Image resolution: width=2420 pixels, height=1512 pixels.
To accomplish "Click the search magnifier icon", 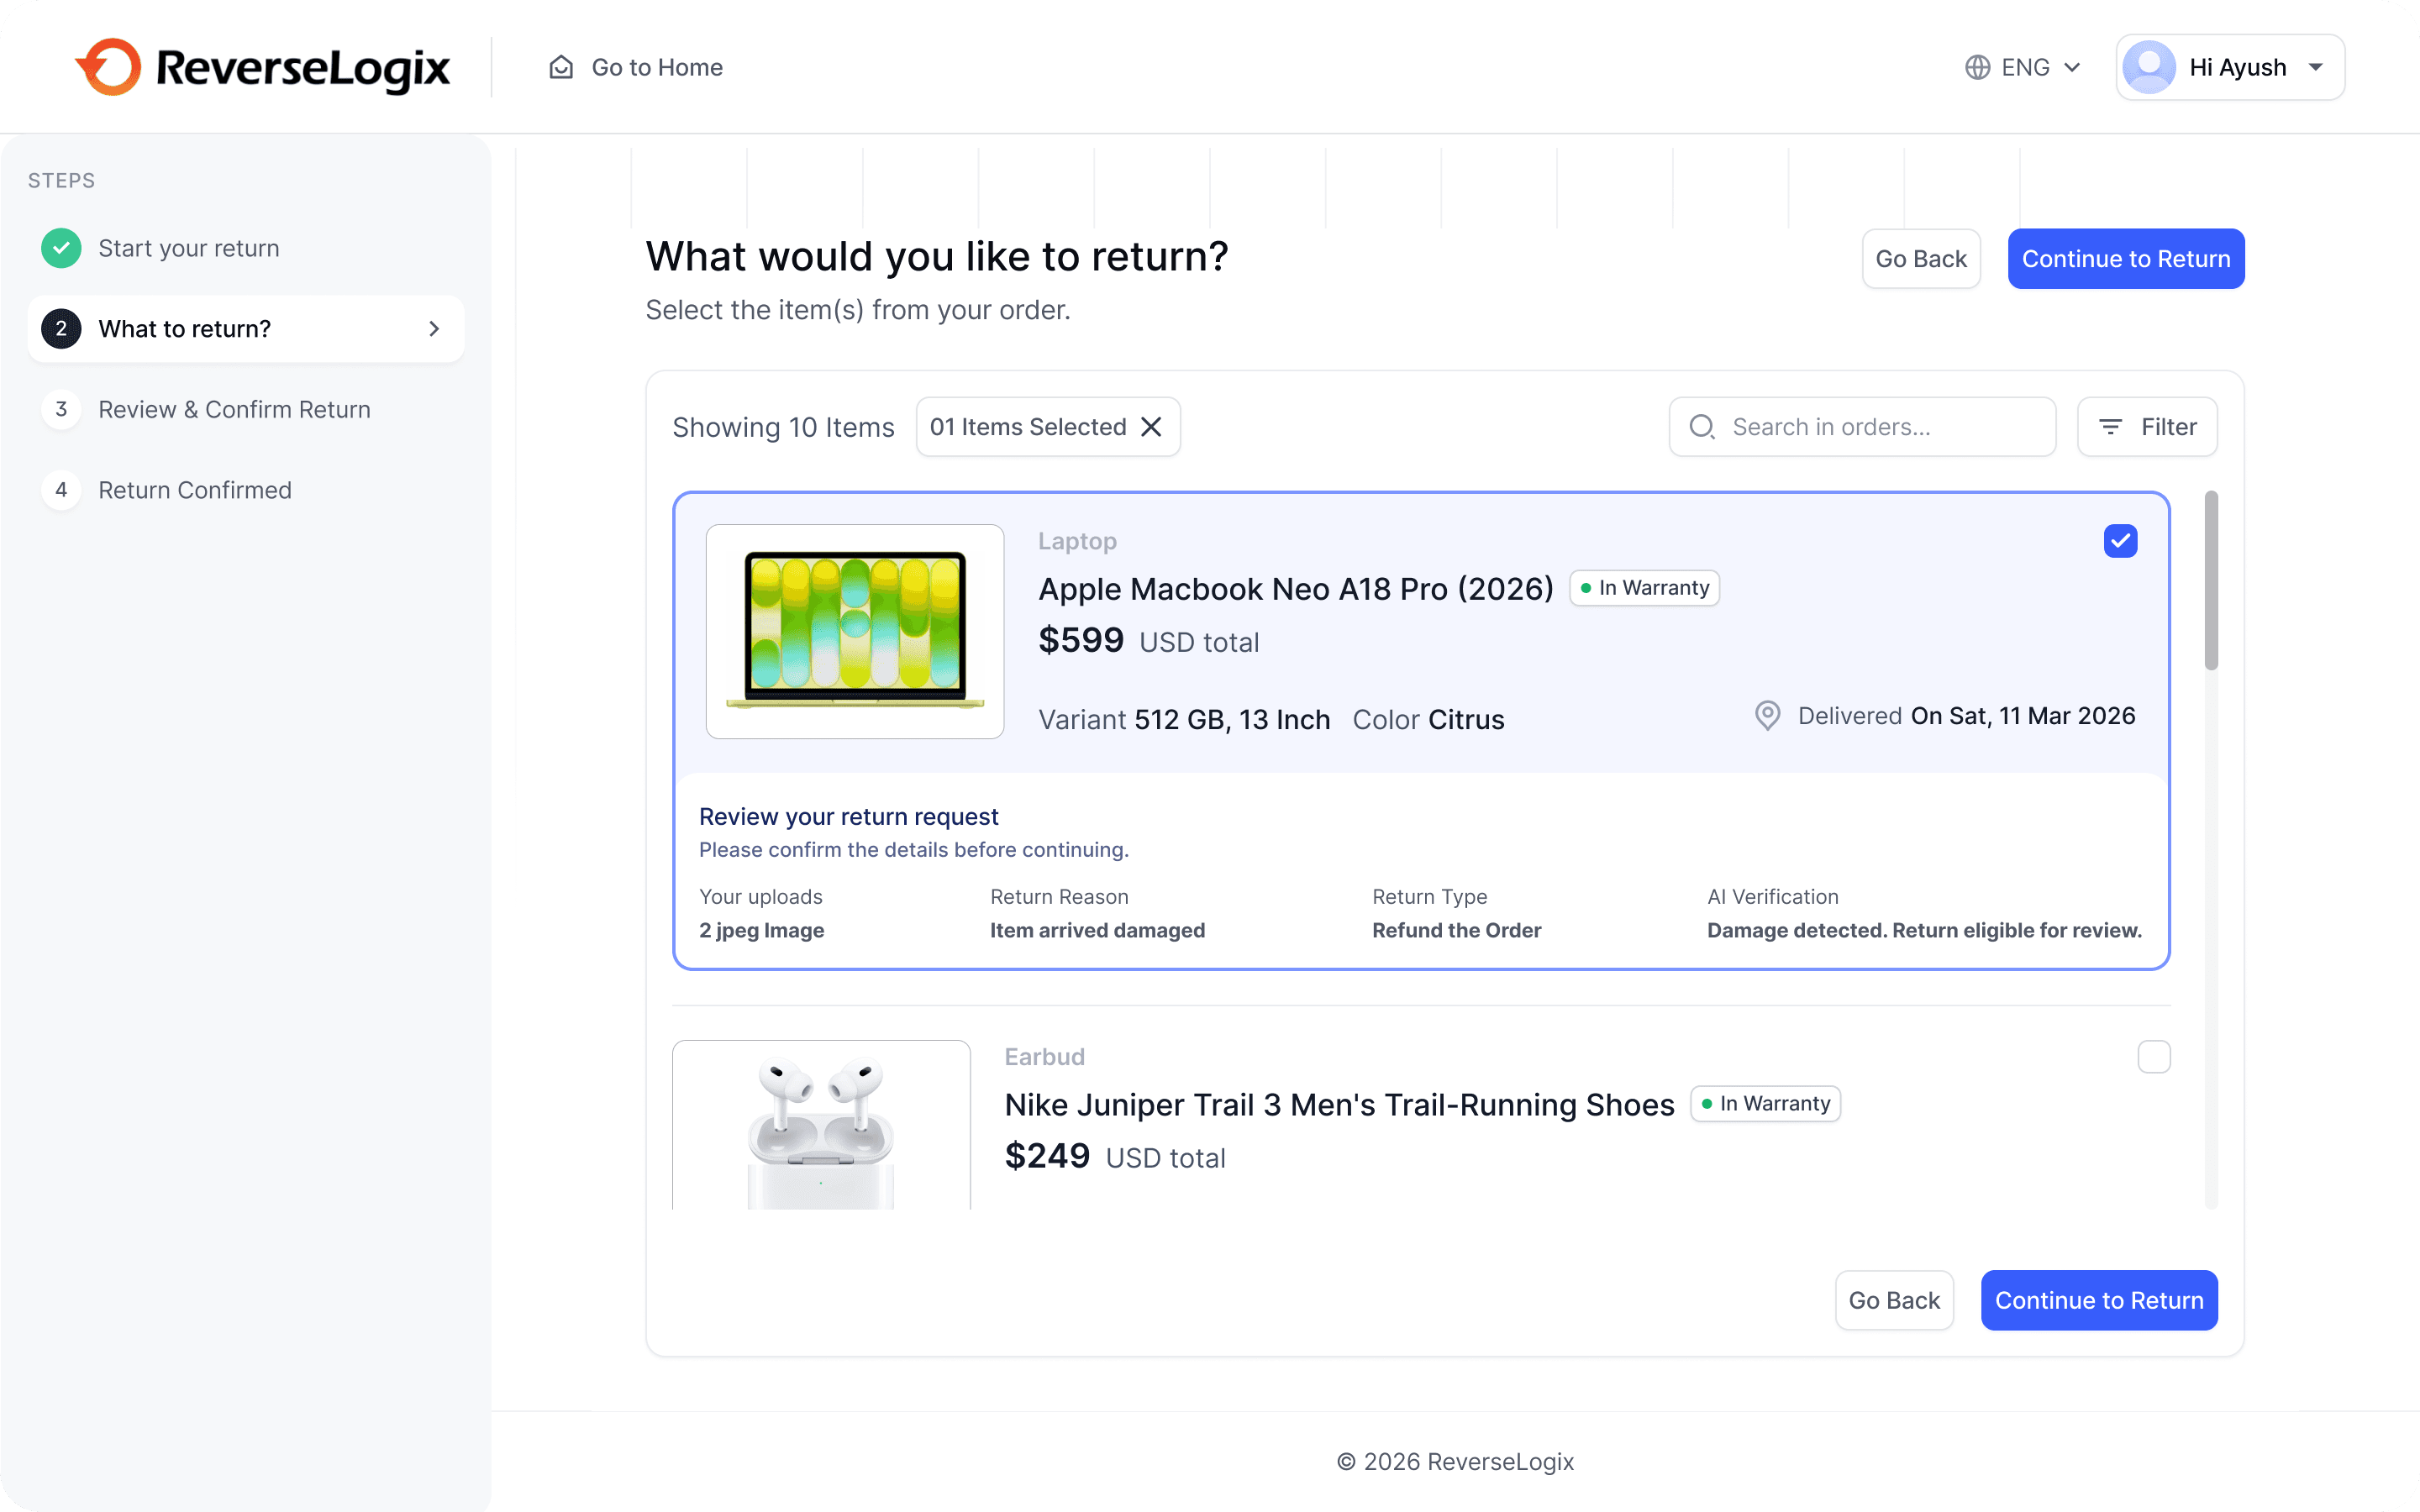I will [1701, 427].
